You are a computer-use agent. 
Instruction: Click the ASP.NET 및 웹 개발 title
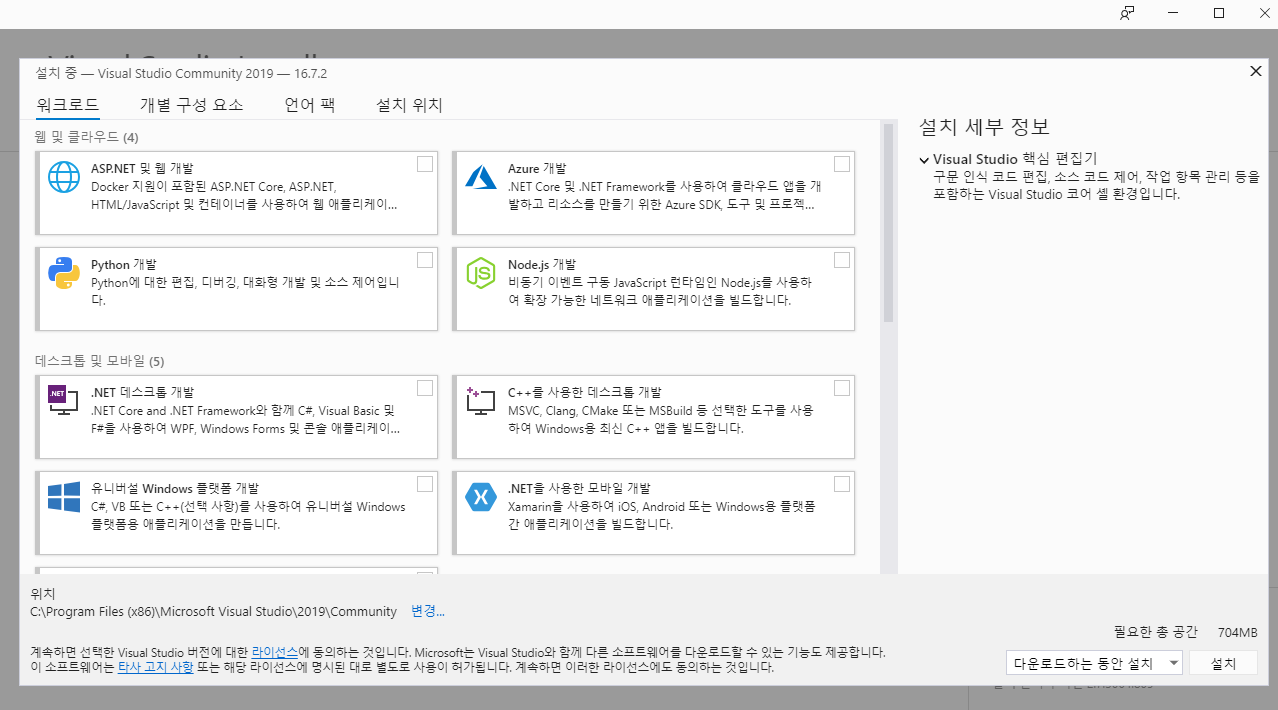(x=142, y=168)
